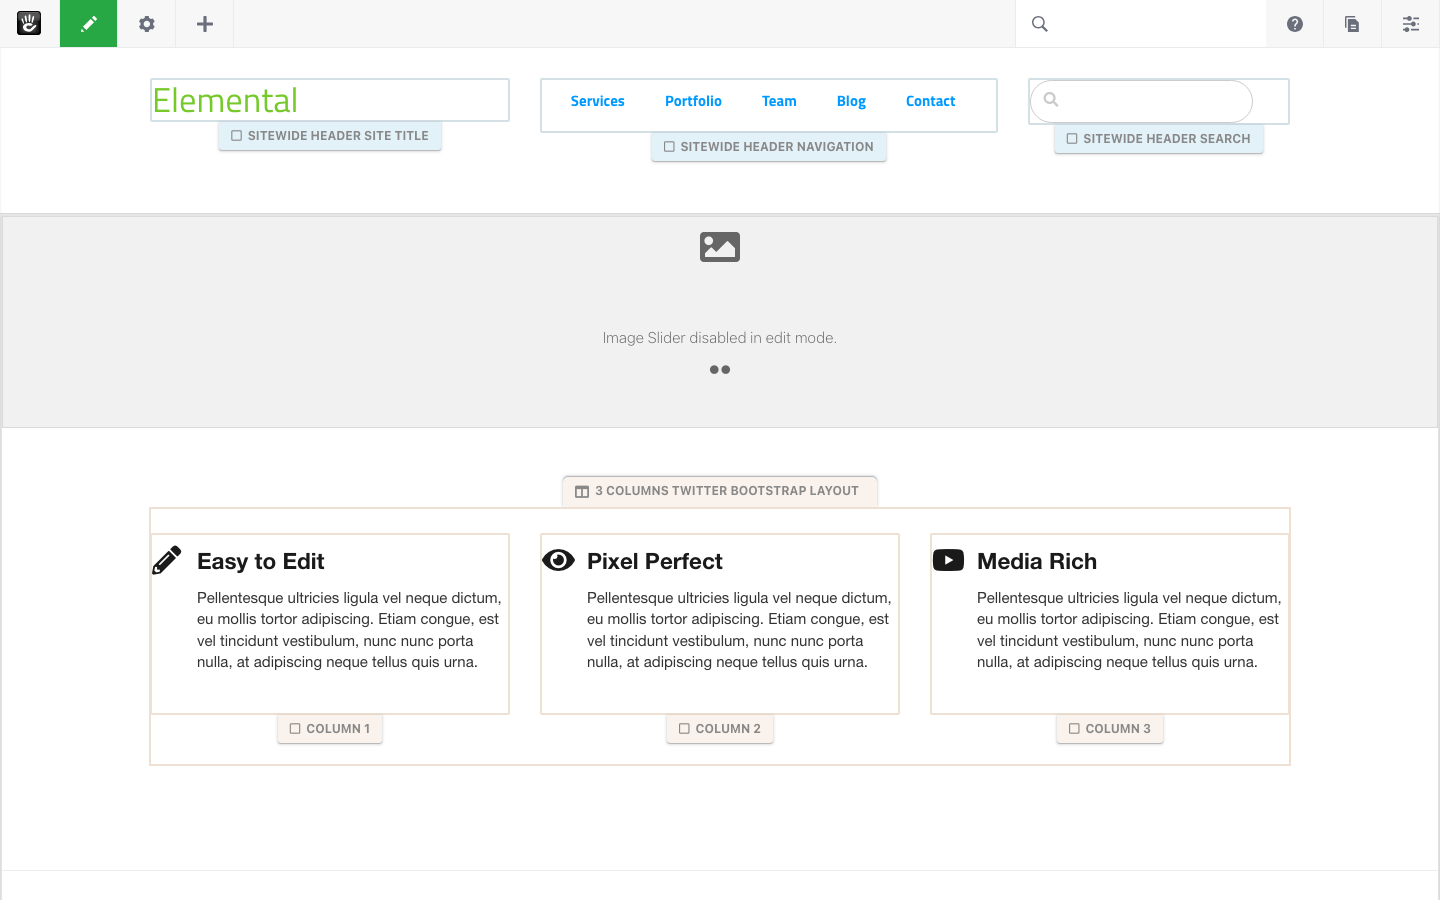This screenshot has width=1440, height=900.
Task: Open the Portfolio navigation link
Action: (693, 101)
